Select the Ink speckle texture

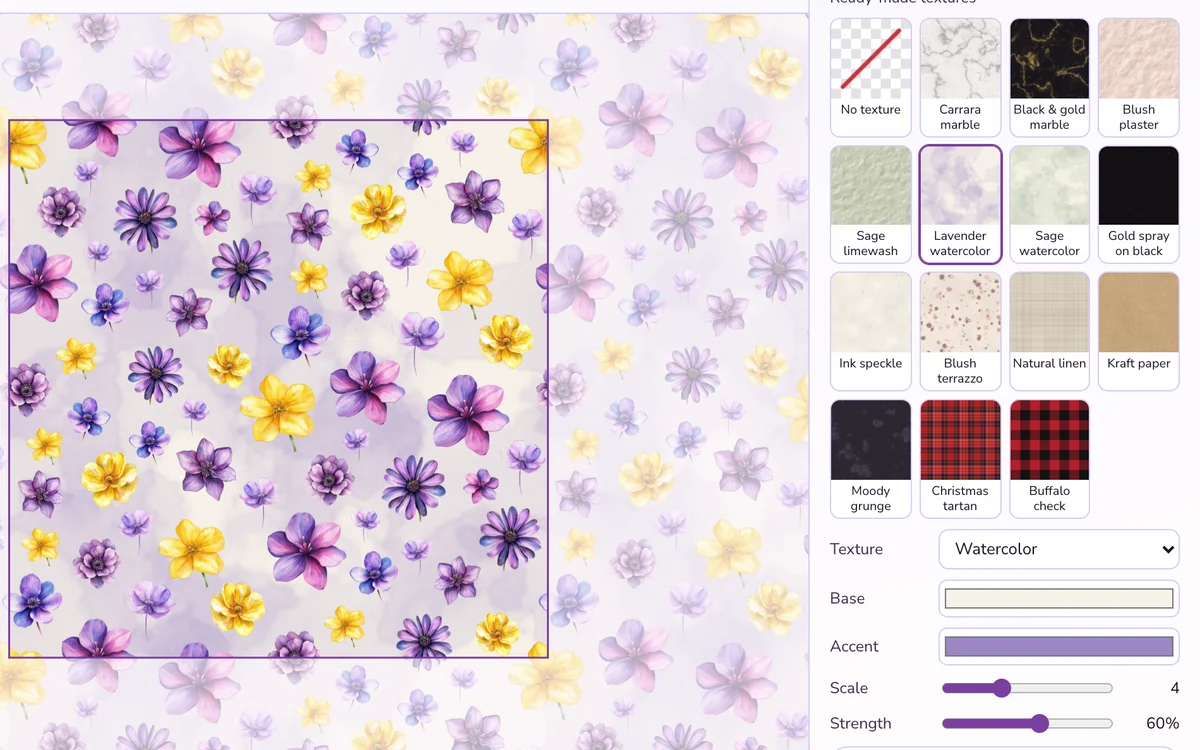click(871, 331)
